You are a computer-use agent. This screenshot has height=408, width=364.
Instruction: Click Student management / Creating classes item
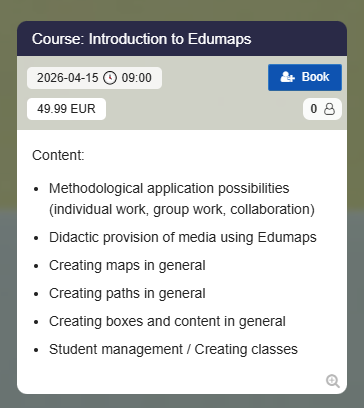point(173,350)
